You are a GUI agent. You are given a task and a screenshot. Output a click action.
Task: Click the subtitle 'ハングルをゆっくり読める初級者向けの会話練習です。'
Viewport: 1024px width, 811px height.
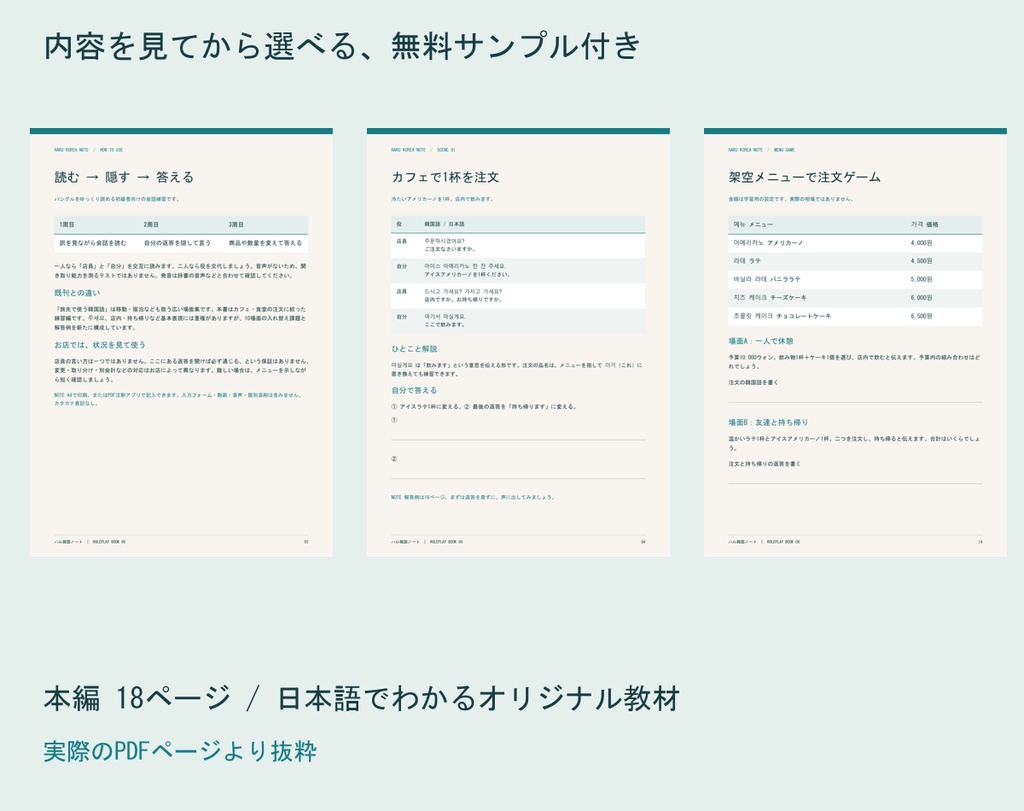(116, 199)
